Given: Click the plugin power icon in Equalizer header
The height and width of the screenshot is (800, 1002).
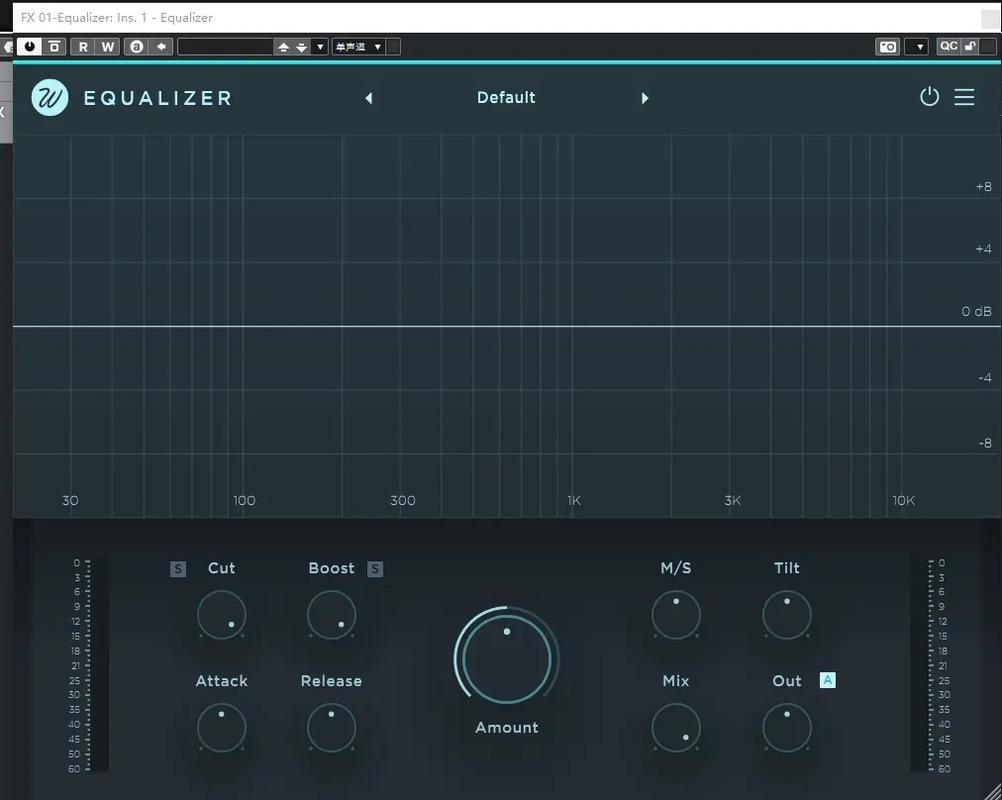Looking at the screenshot, I should [x=929, y=97].
